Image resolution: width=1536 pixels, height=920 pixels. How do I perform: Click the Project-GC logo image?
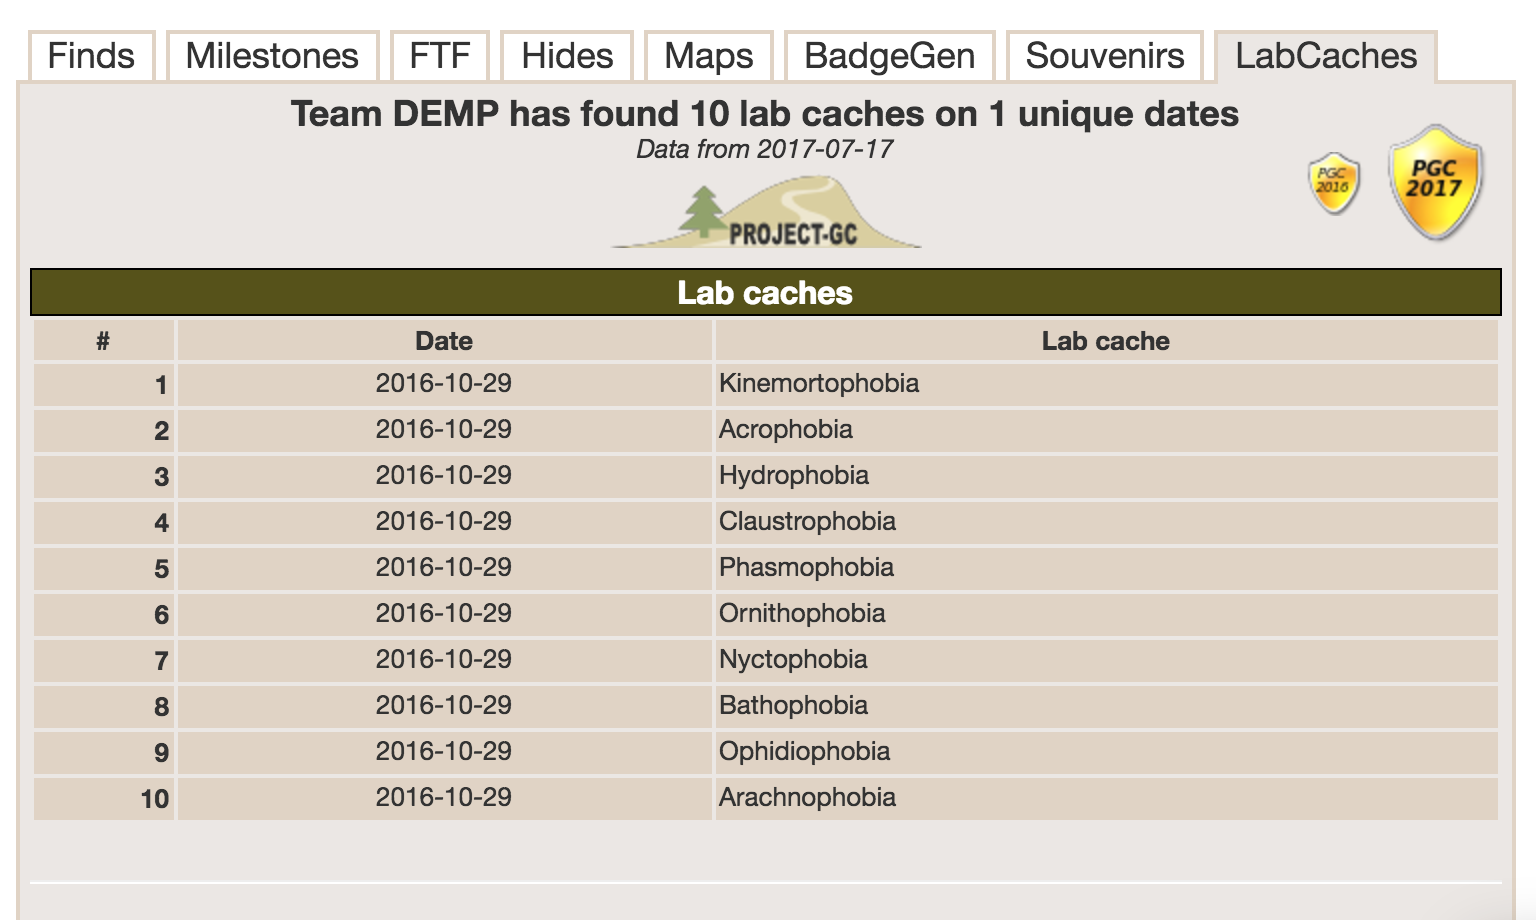[x=766, y=212]
